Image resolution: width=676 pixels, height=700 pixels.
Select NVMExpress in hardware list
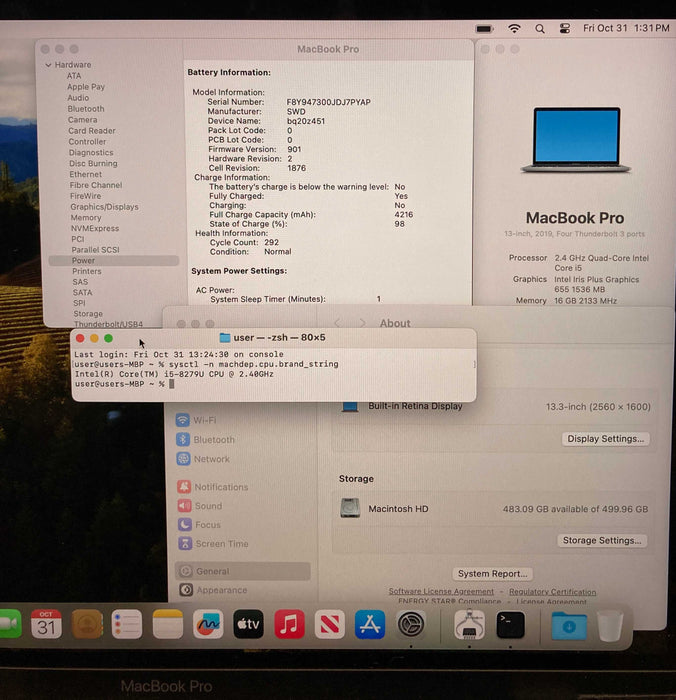(95, 228)
